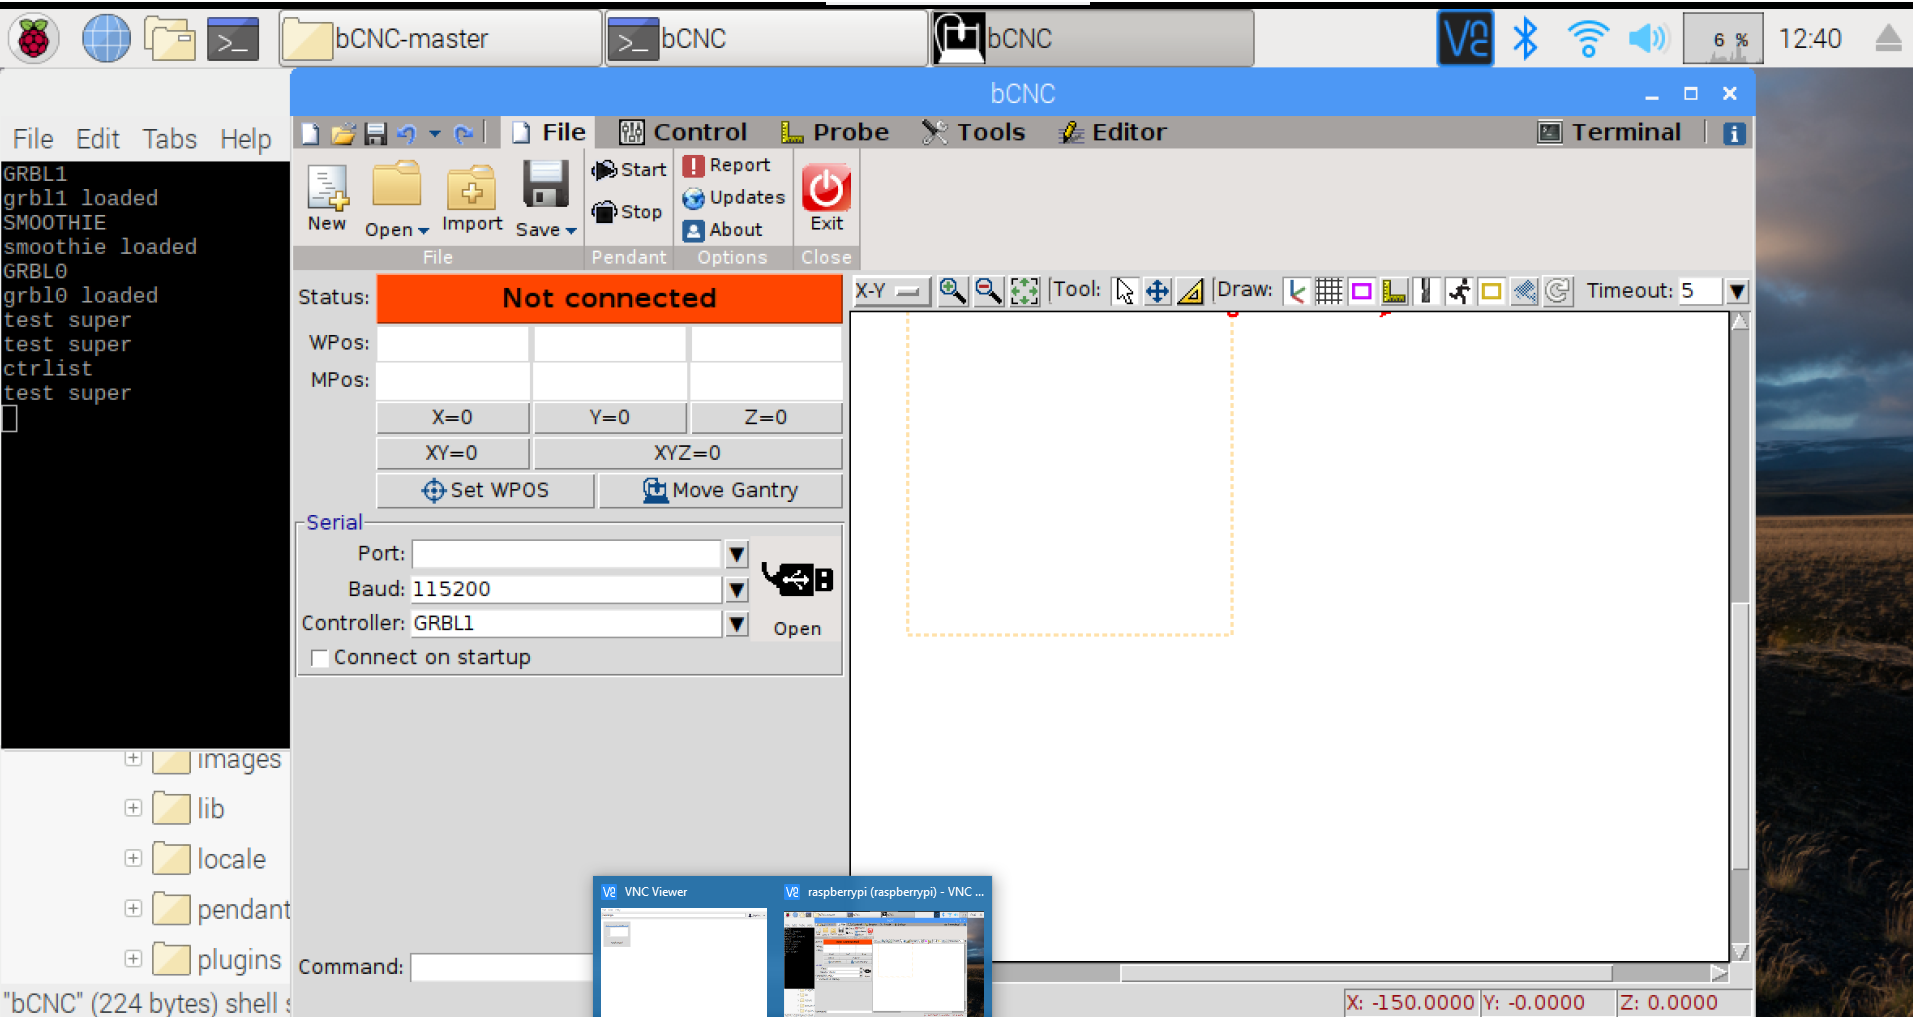
Task: Switch to the Control tab
Action: [683, 132]
